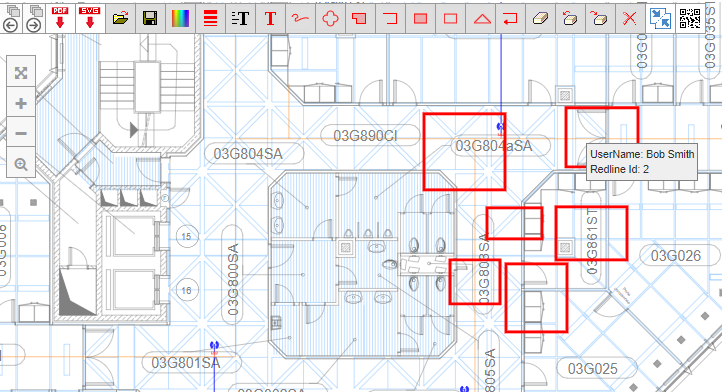Export the drawing as SVG
Viewport: 722px width, 392px height.
click(x=90, y=18)
